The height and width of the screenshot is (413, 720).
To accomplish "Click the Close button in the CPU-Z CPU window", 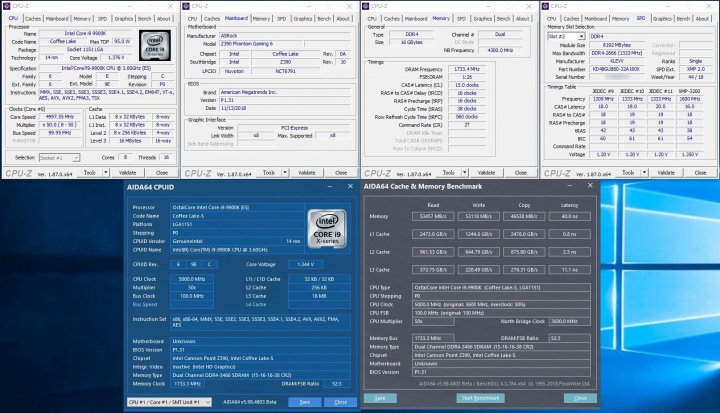I will click(x=161, y=173).
